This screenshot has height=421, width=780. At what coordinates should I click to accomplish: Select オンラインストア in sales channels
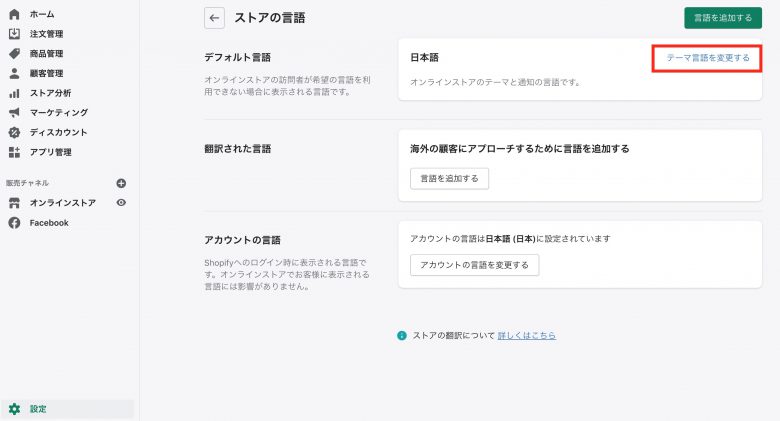point(63,203)
